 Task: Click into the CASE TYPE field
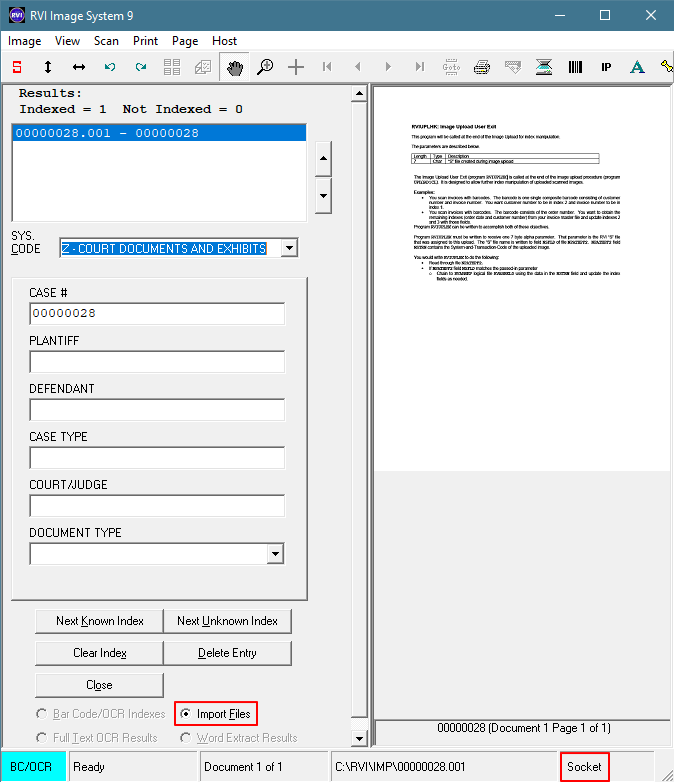[x=157, y=457]
